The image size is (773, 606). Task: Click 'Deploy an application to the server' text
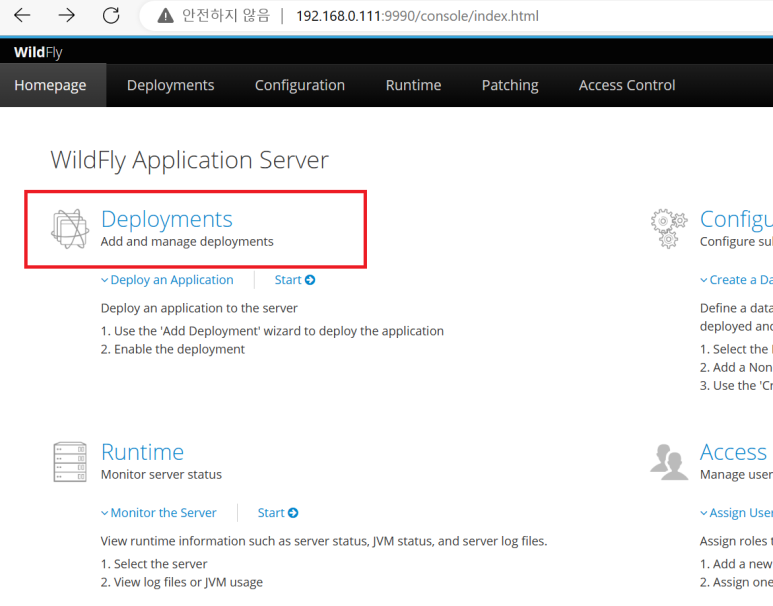[x=199, y=308]
